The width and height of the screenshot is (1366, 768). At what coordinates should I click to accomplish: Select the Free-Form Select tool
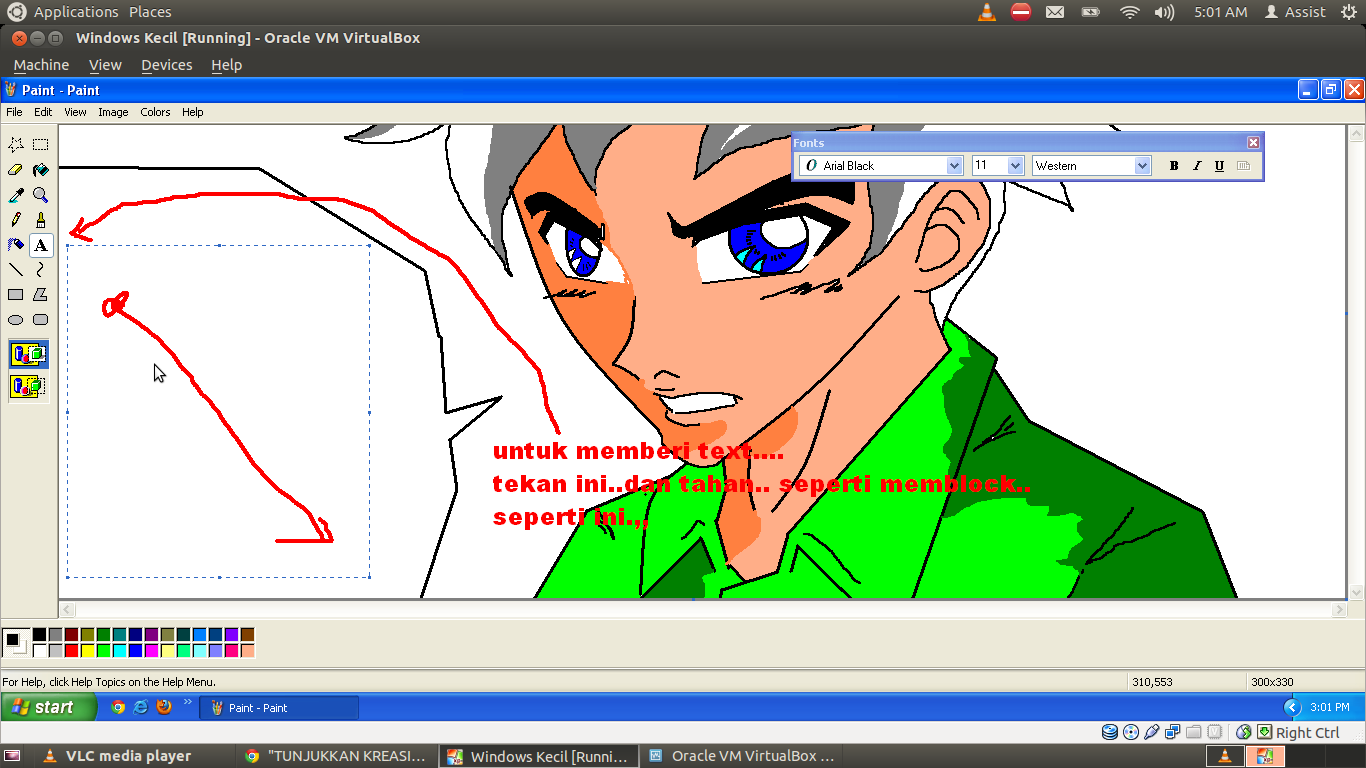pos(16,145)
